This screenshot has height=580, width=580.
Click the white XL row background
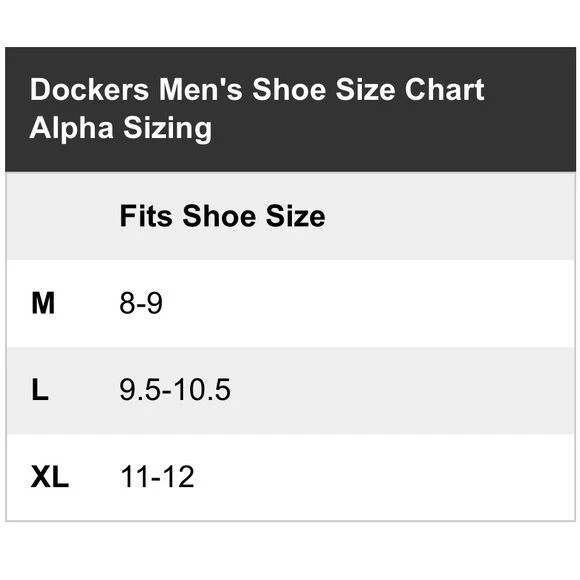tap(290, 477)
